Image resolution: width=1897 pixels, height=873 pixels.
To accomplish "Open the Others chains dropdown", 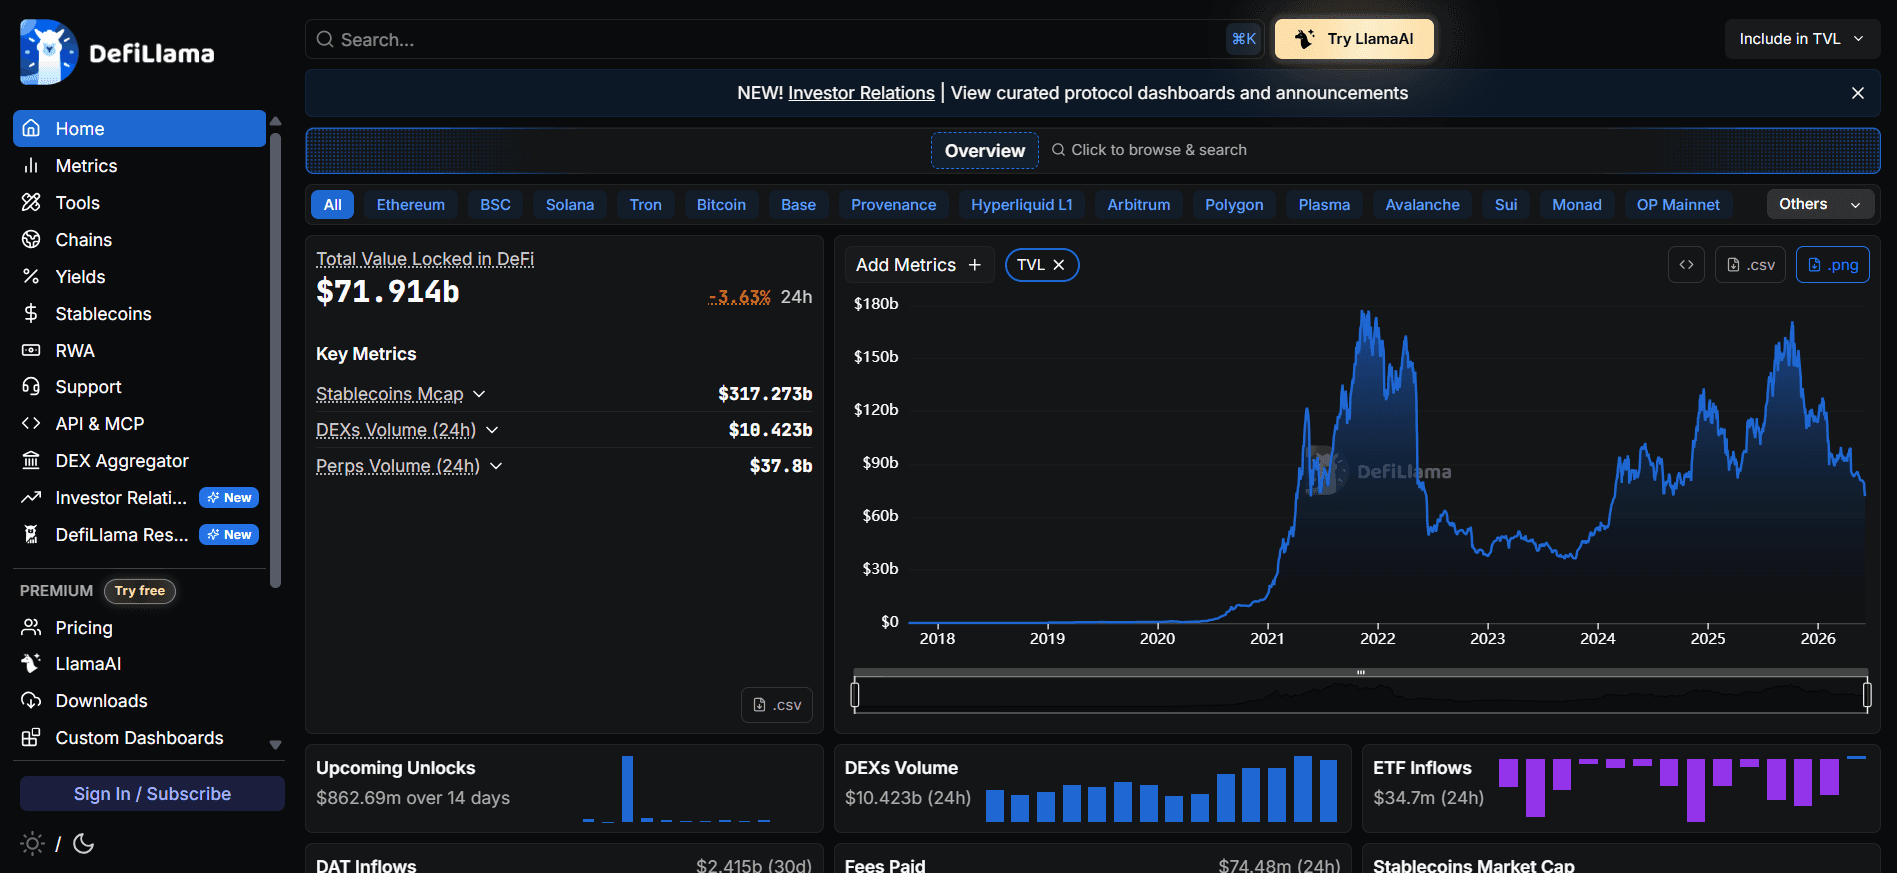I will (x=1820, y=204).
